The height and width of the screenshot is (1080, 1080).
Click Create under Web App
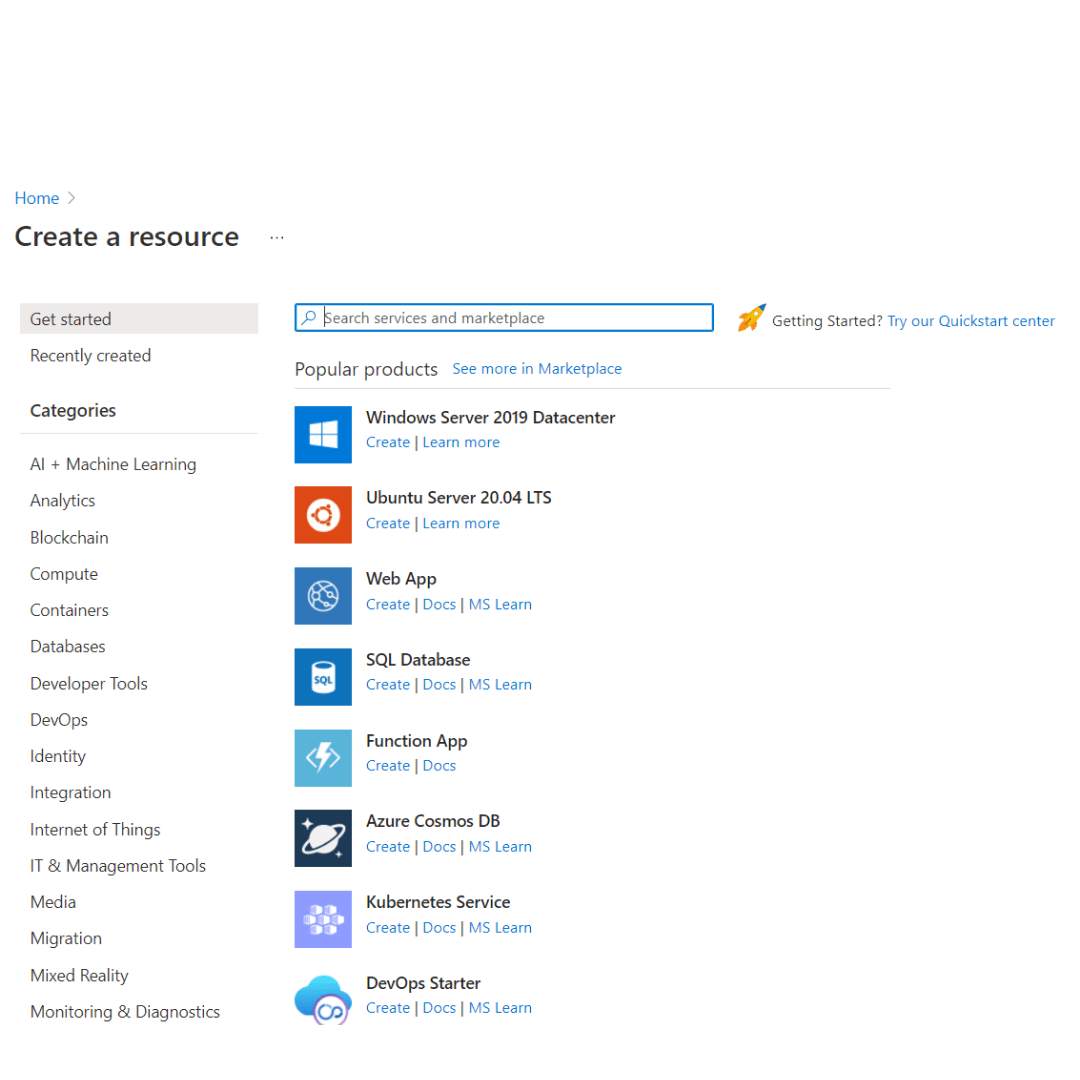point(388,605)
